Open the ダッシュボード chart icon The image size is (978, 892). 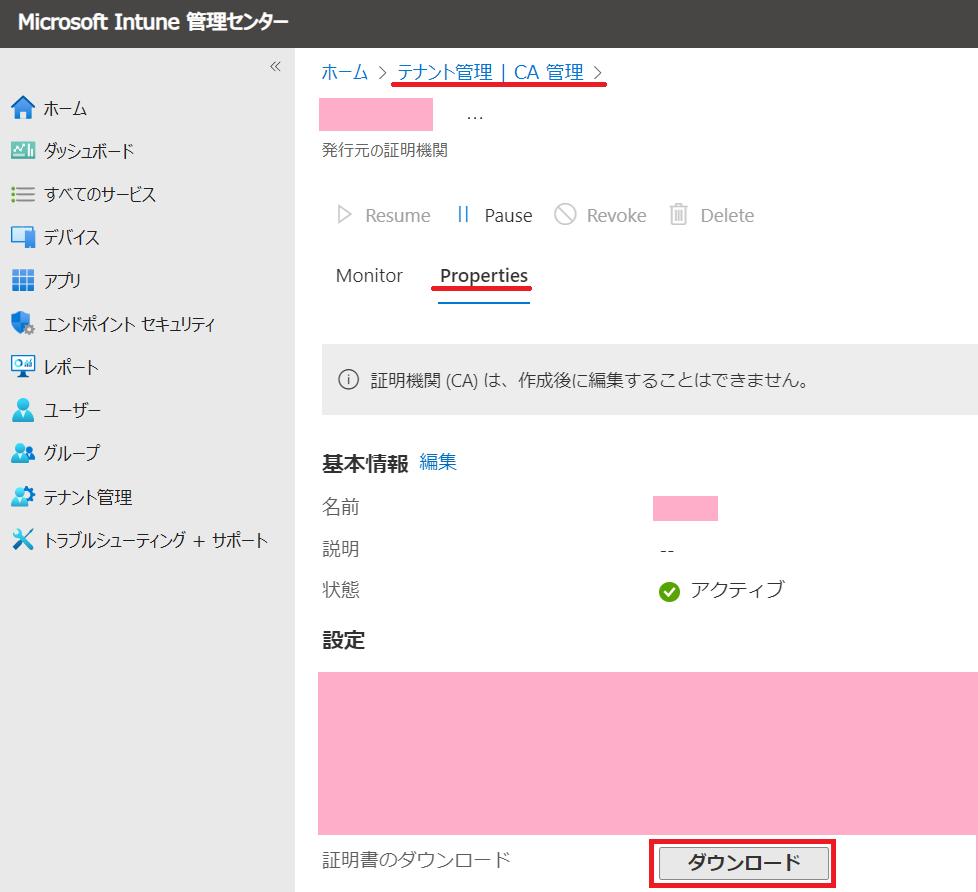point(23,150)
